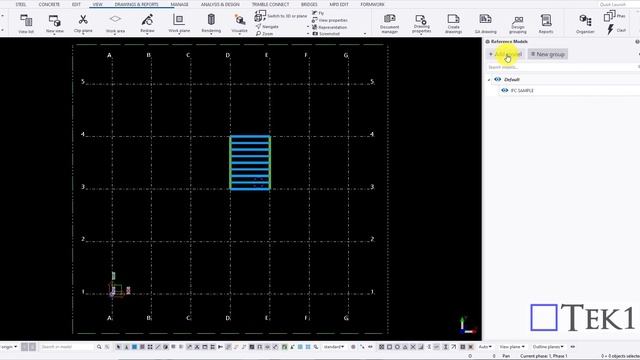Open the BRIDGES ribbon tab
Screen dimensions: 640x360
click(309, 4)
